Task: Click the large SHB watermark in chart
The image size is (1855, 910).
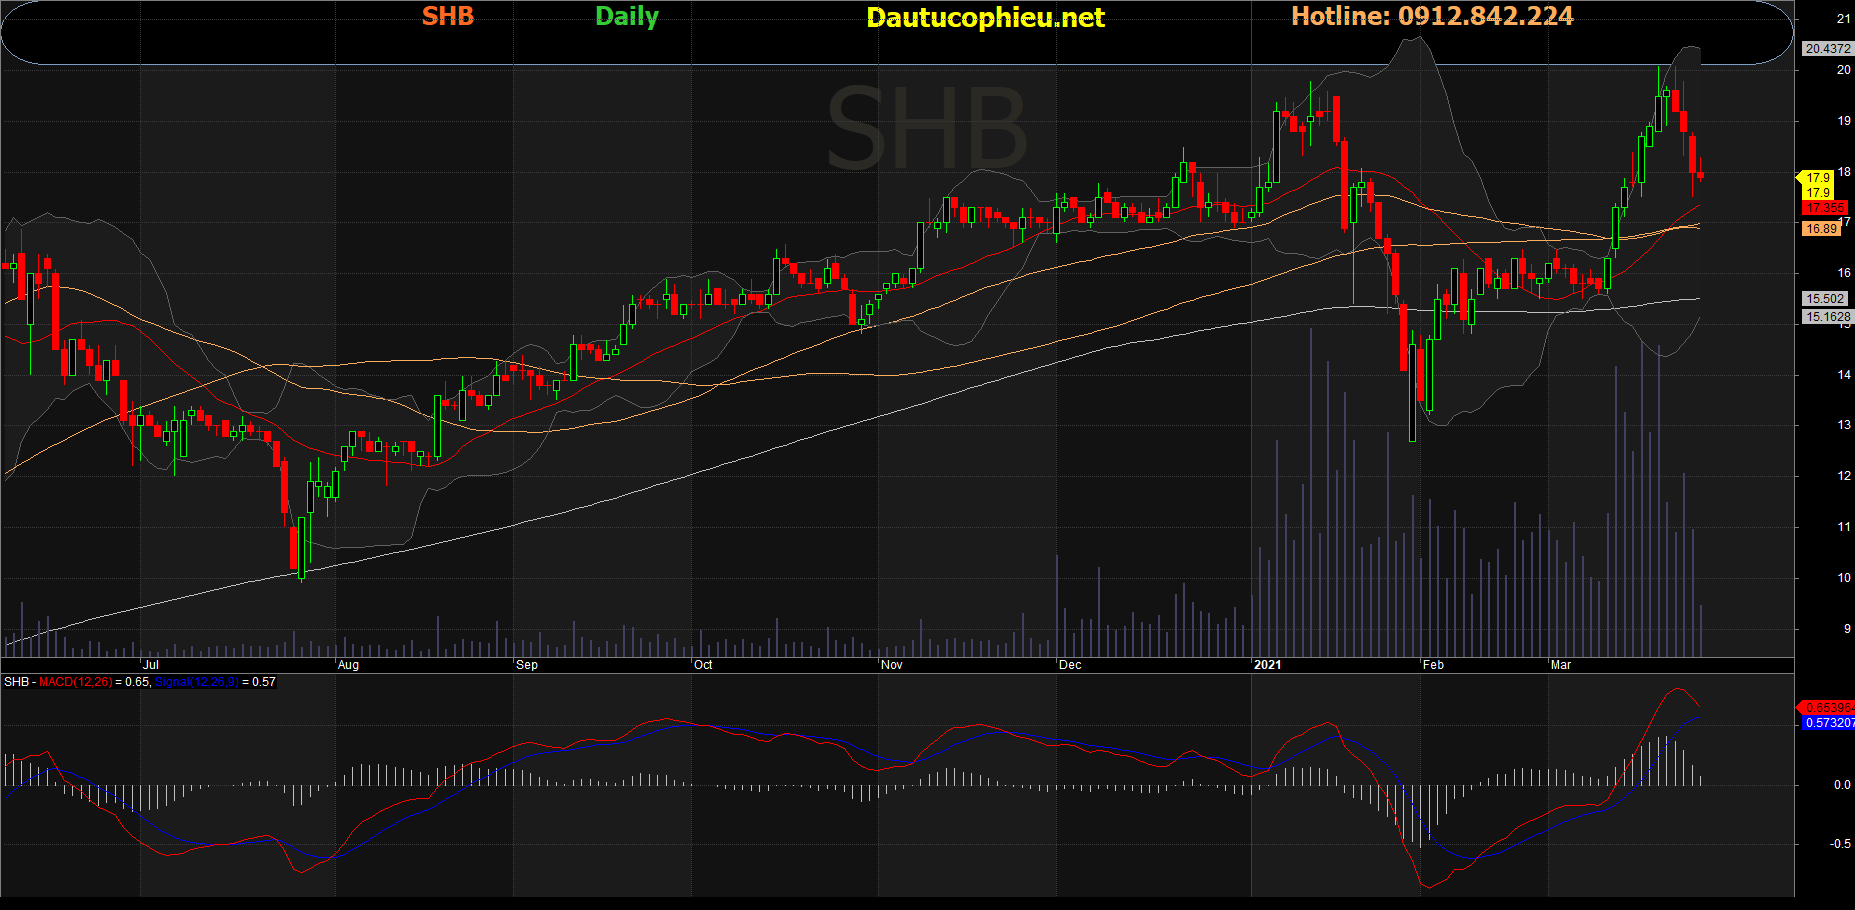Action: [926, 130]
